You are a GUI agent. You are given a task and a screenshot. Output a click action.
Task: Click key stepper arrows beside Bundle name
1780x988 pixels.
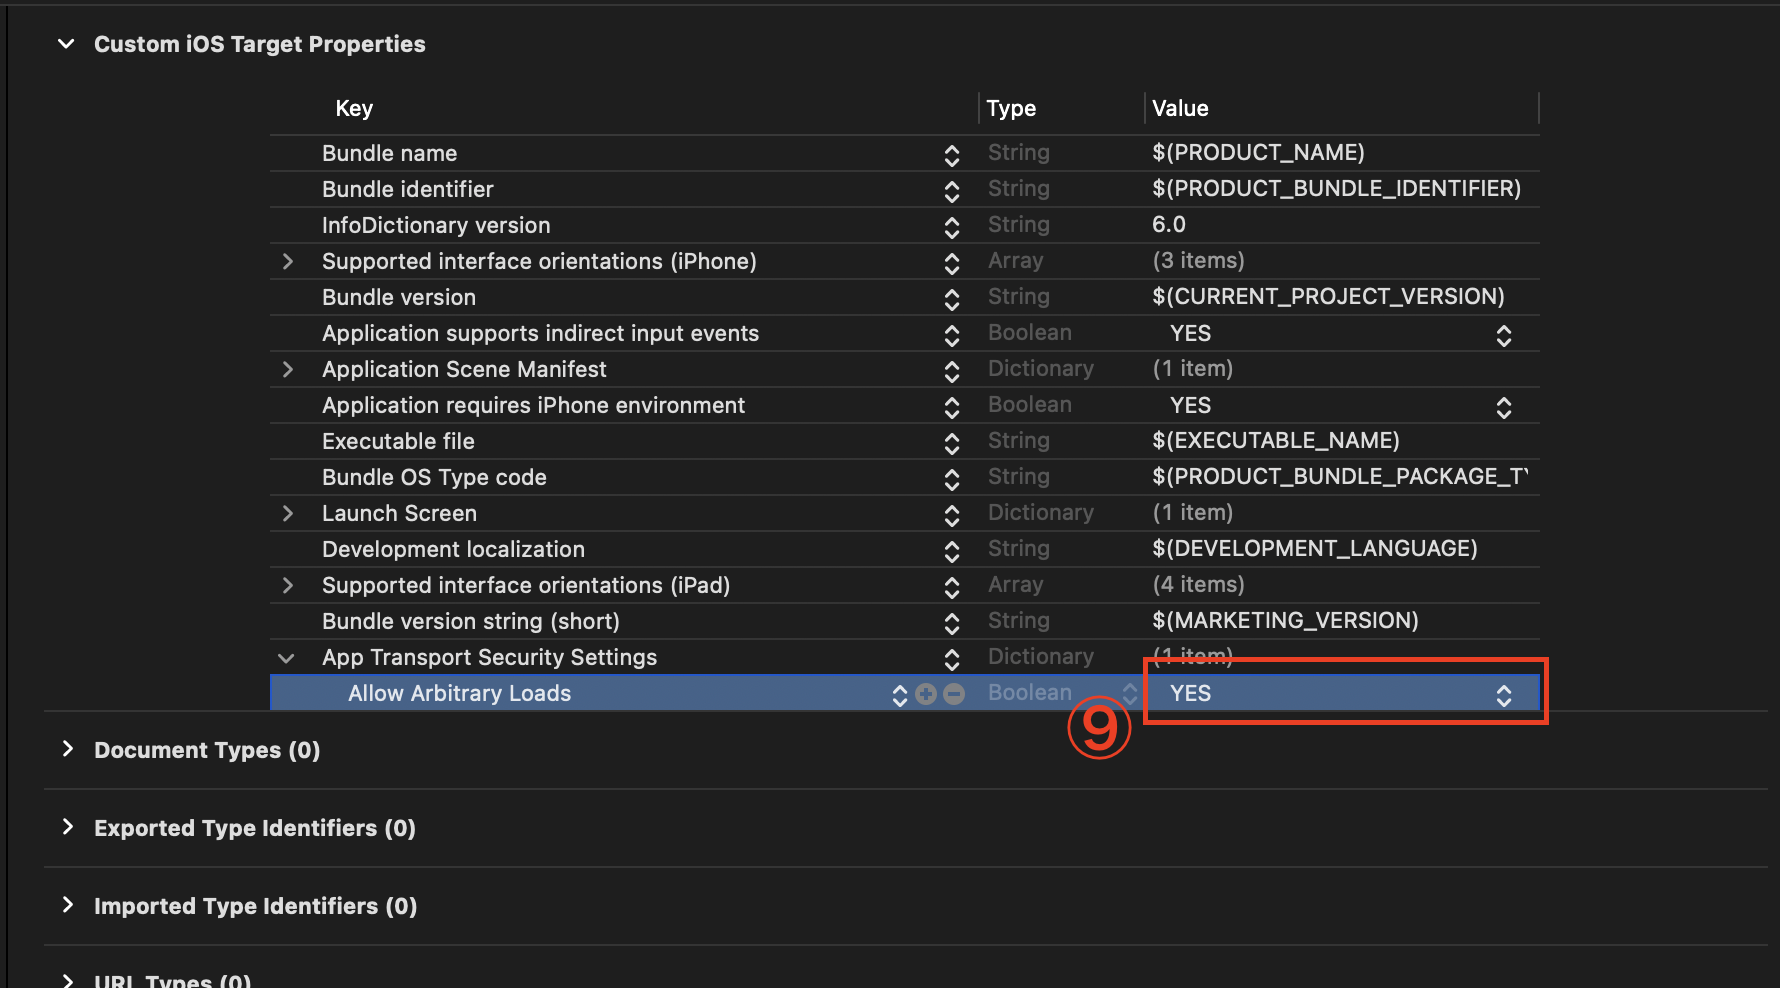951,155
